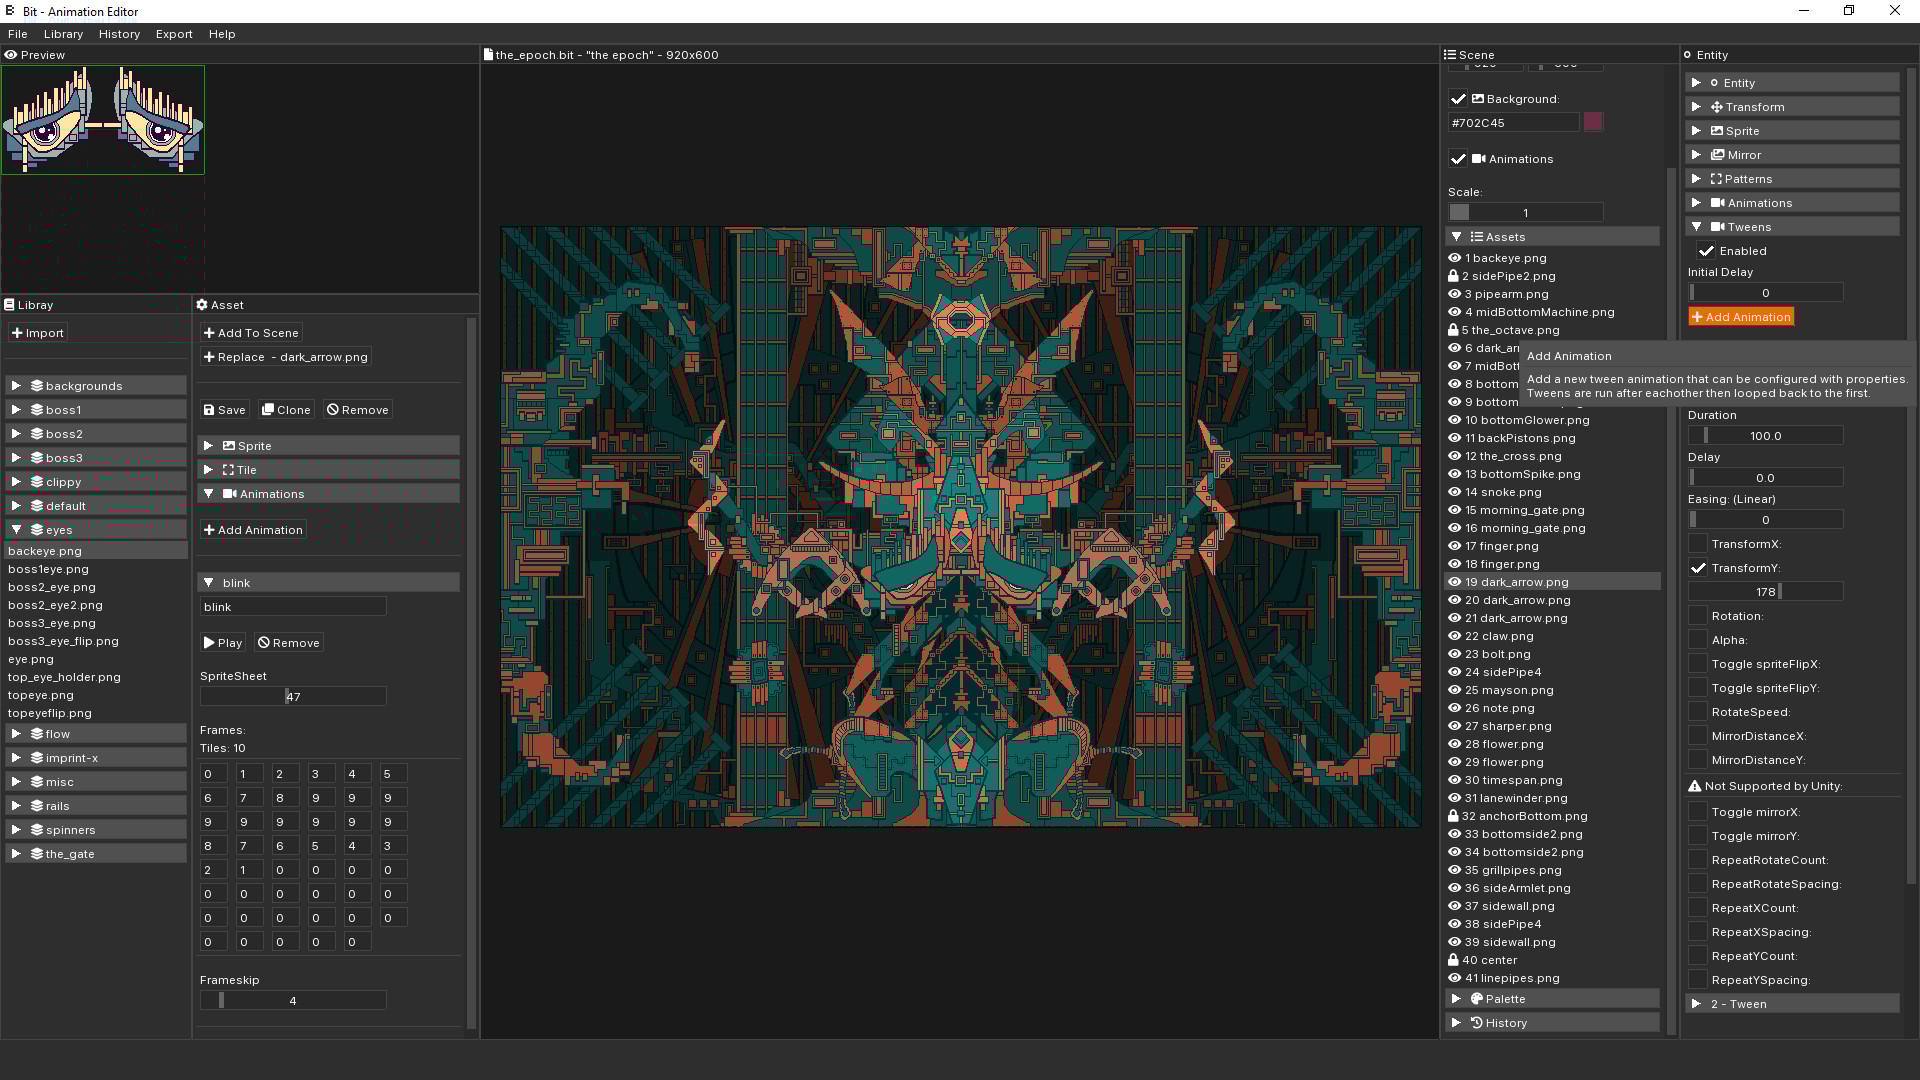Viewport: 1920px width, 1080px height.
Task: Expand the Patterns component in Entity panel
Action: coord(1697,178)
